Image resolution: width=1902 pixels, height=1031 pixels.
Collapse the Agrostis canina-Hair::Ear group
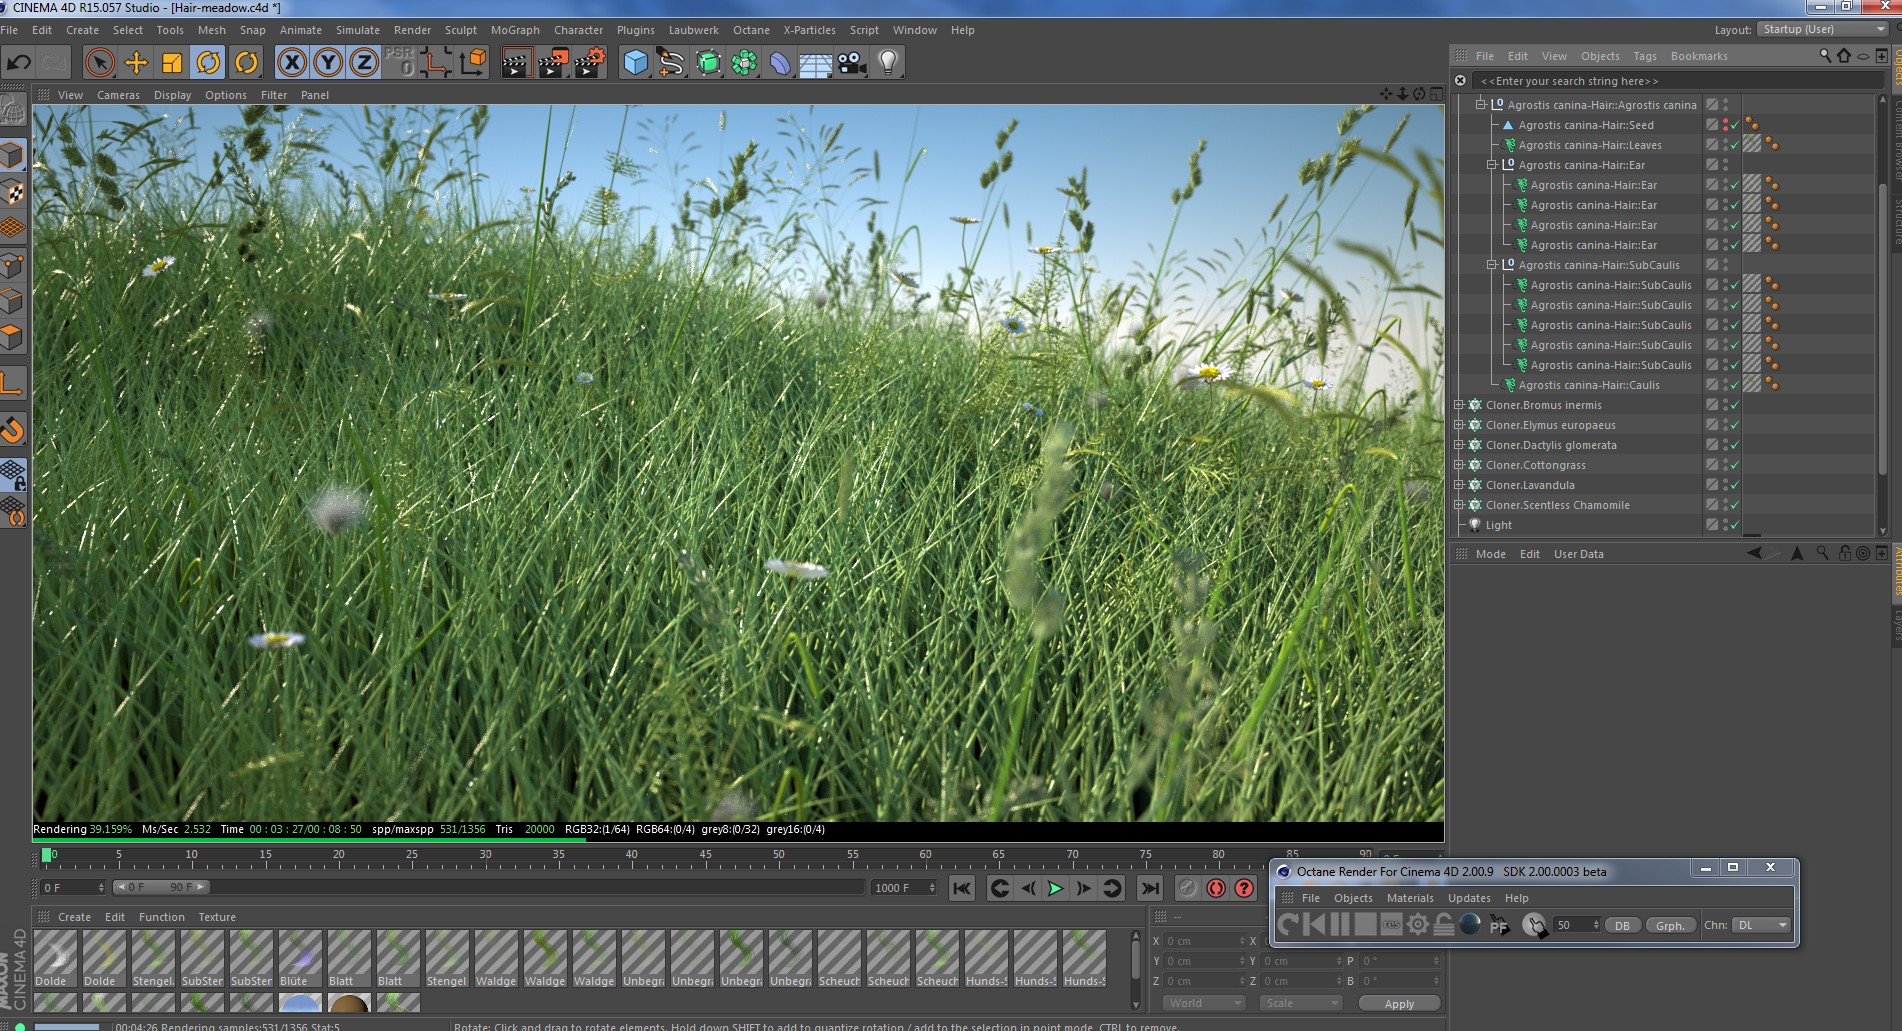(1492, 165)
